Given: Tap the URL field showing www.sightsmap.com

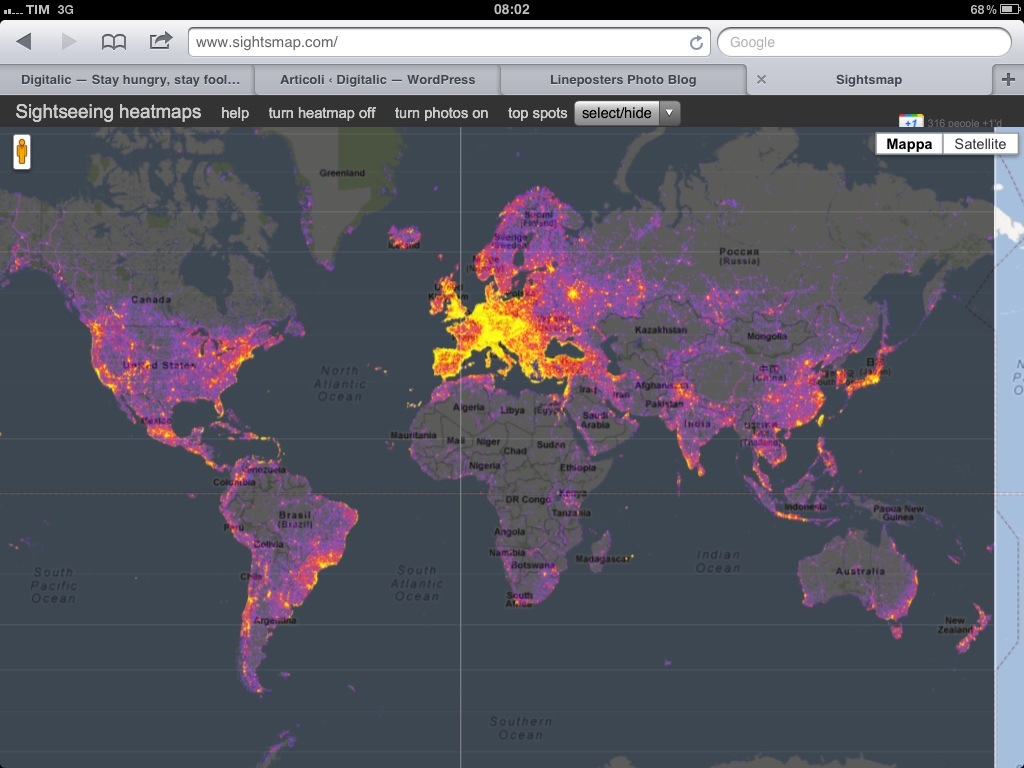Looking at the screenshot, I should [449, 42].
